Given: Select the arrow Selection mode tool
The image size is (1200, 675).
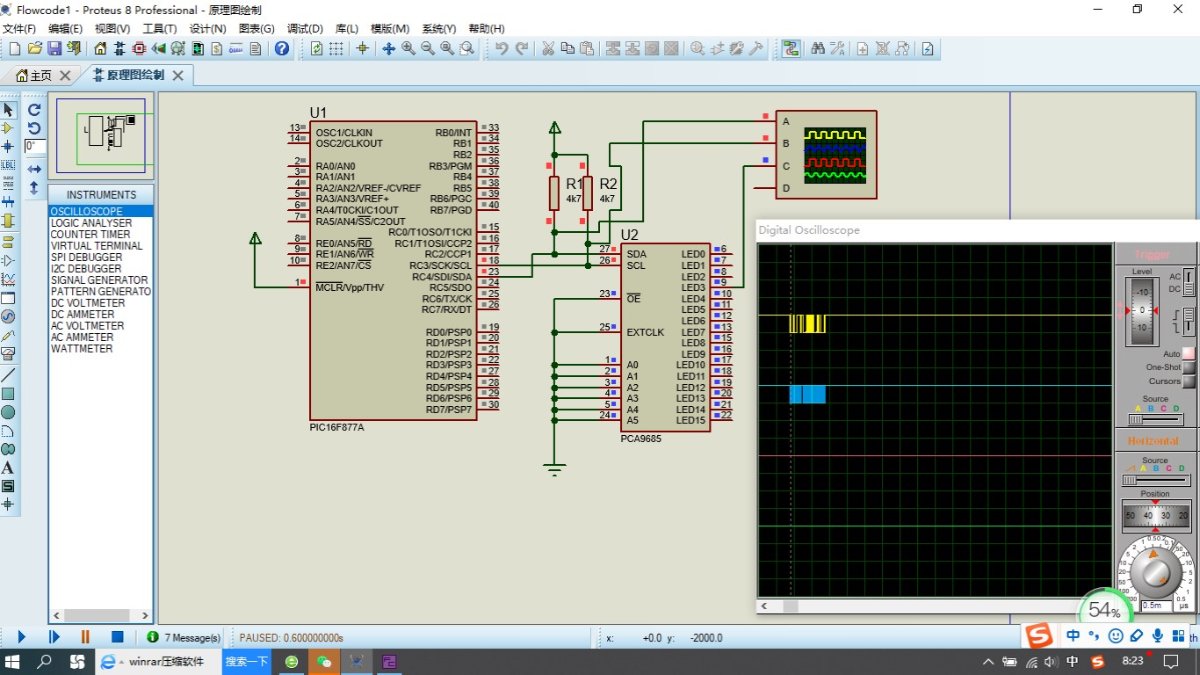Looking at the screenshot, I should (9, 110).
